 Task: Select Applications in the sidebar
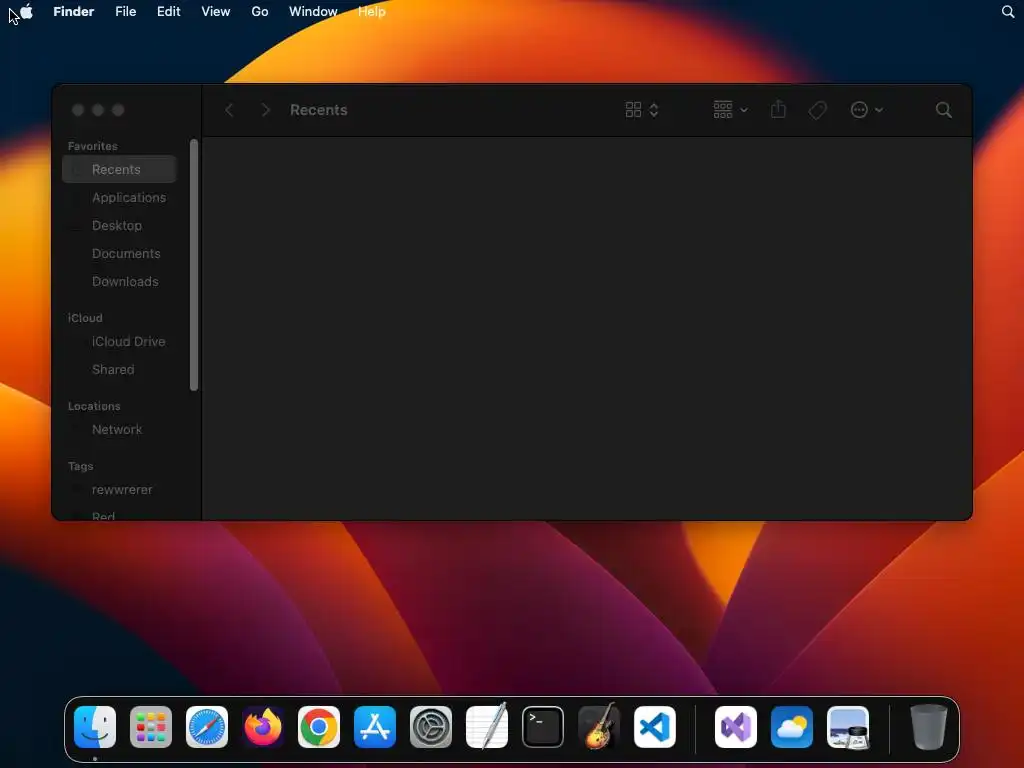tap(120, 197)
